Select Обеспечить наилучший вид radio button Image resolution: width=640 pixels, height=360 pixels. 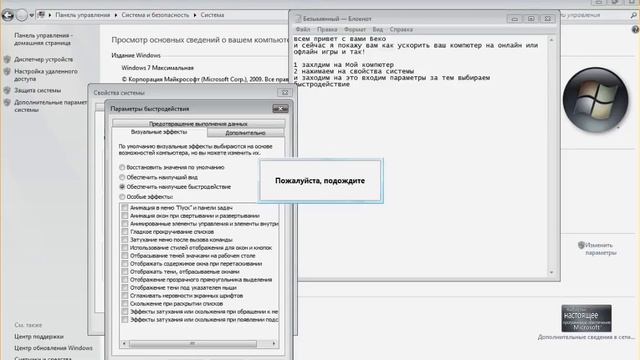[122, 177]
